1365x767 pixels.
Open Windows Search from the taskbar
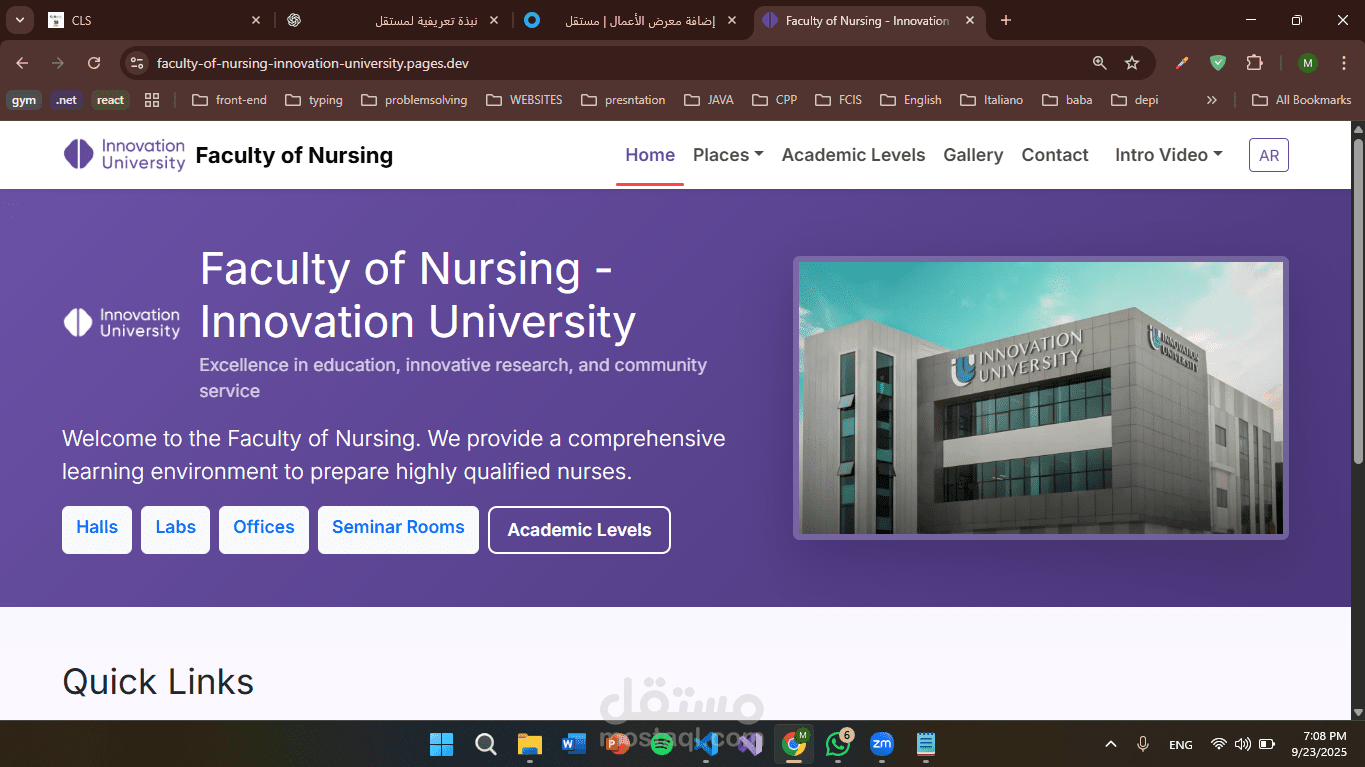[485, 744]
